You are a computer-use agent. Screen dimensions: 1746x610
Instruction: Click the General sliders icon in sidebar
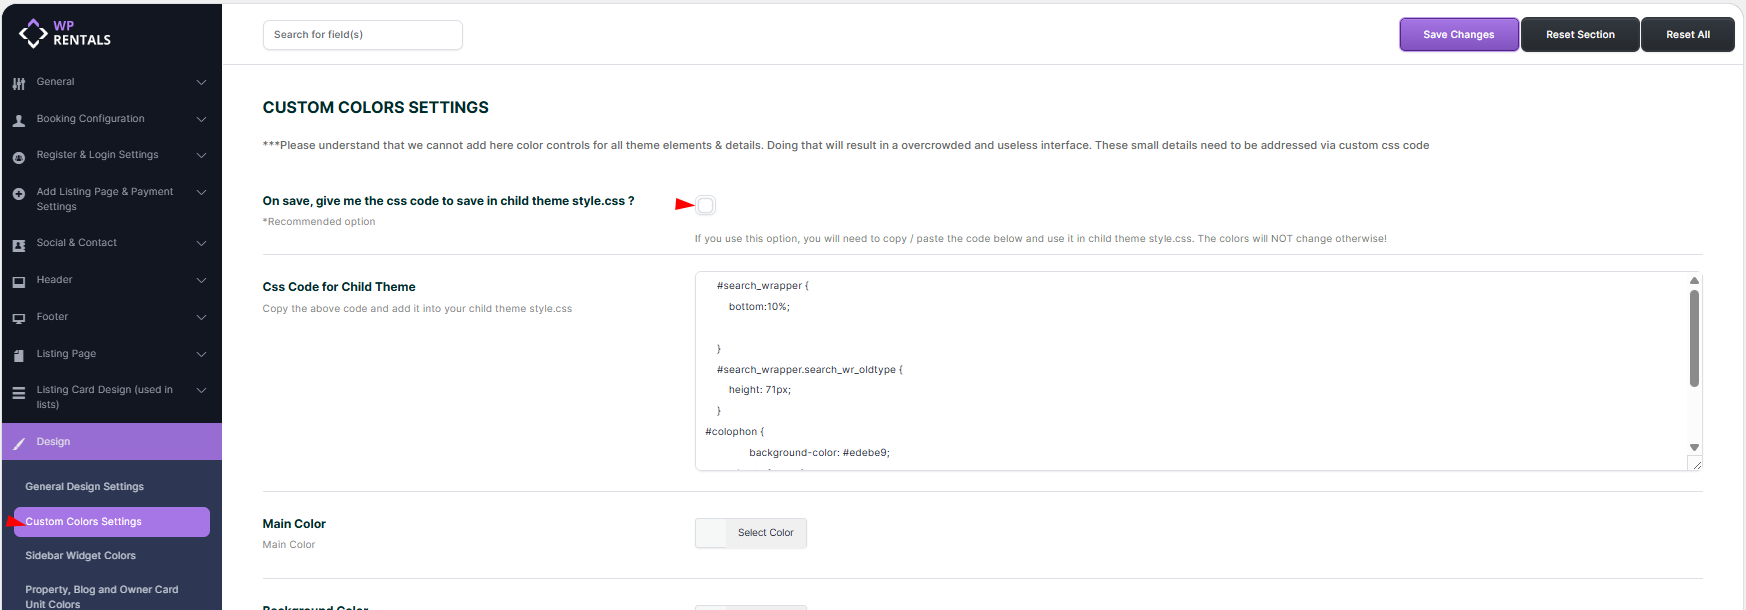pyautogui.click(x=18, y=83)
